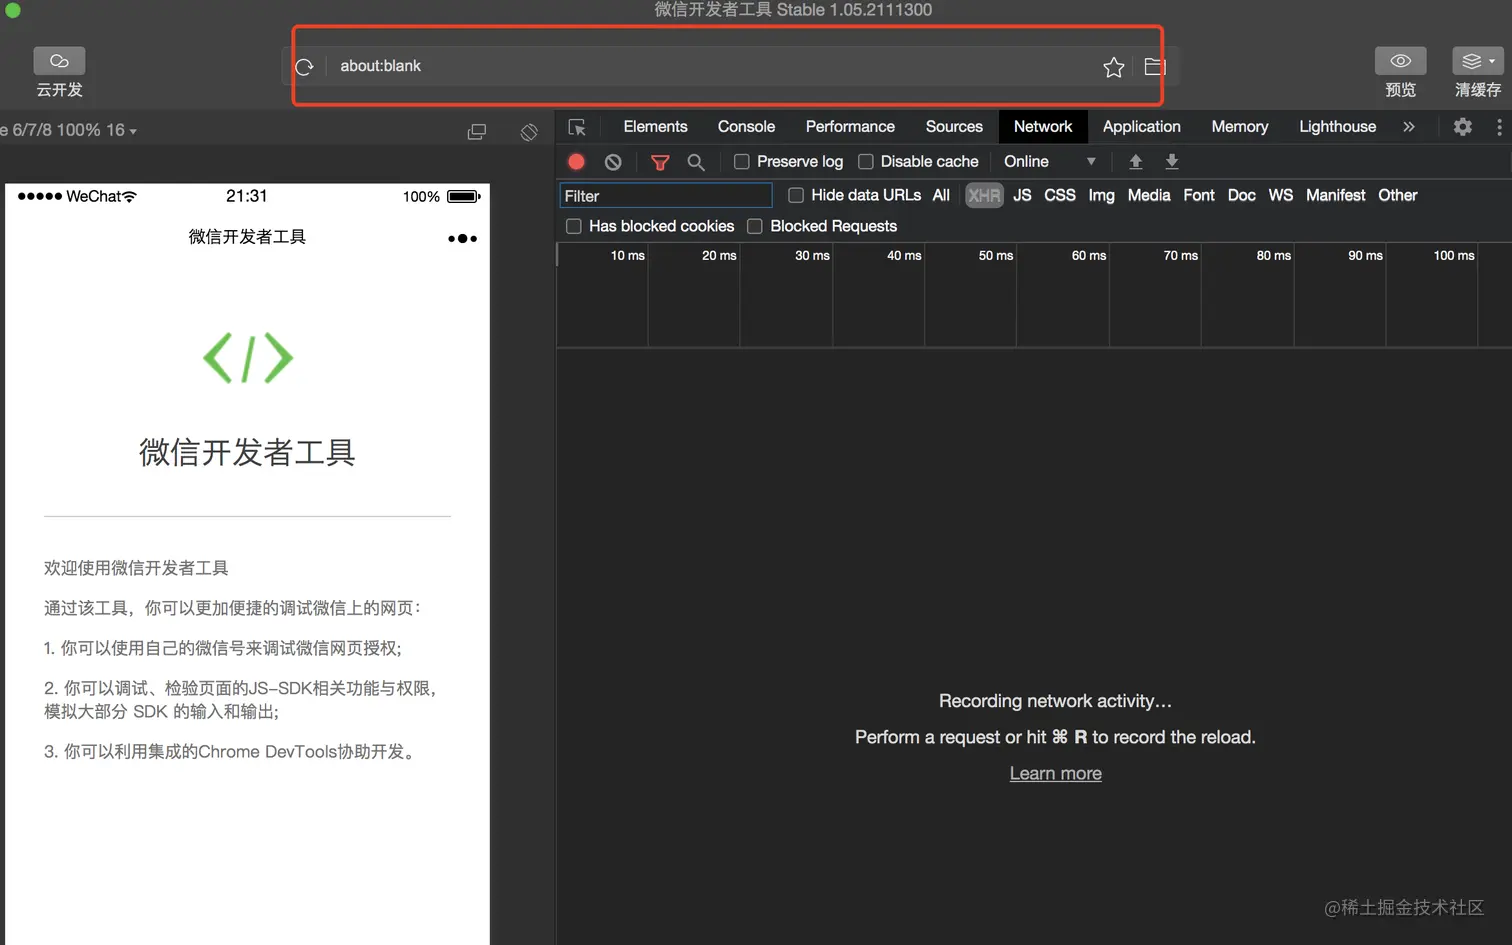Toggle the red filter funnel icon
Image resolution: width=1512 pixels, height=945 pixels.
pyautogui.click(x=660, y=162)
